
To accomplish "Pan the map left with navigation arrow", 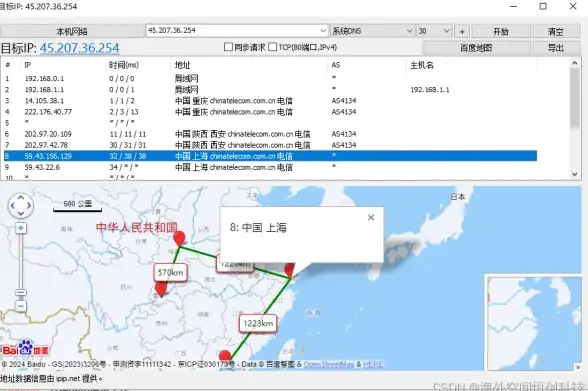I will point(12,205).
